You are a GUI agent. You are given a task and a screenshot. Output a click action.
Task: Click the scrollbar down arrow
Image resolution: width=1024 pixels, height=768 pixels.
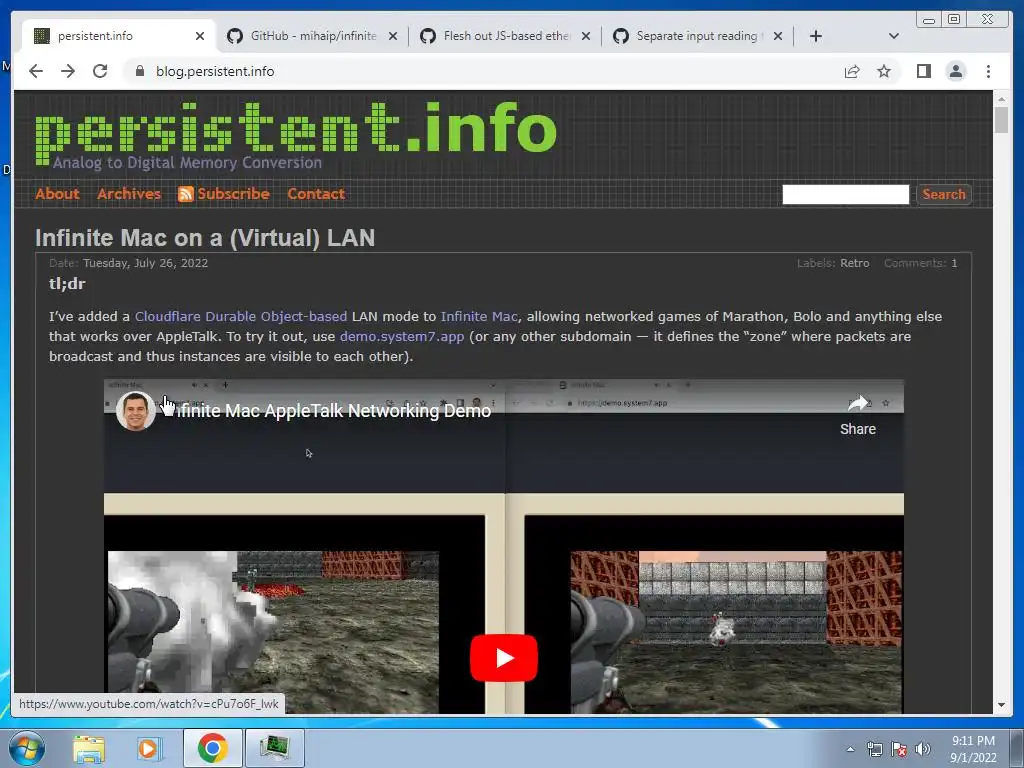click(x=1001, y=705)
